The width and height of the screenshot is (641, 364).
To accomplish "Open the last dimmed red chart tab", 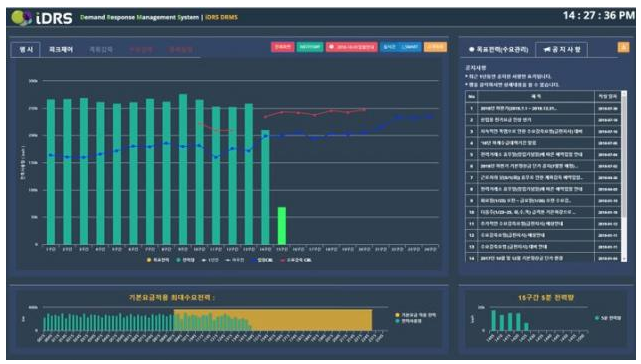I will pyautogui.click(x=181, y=49).
